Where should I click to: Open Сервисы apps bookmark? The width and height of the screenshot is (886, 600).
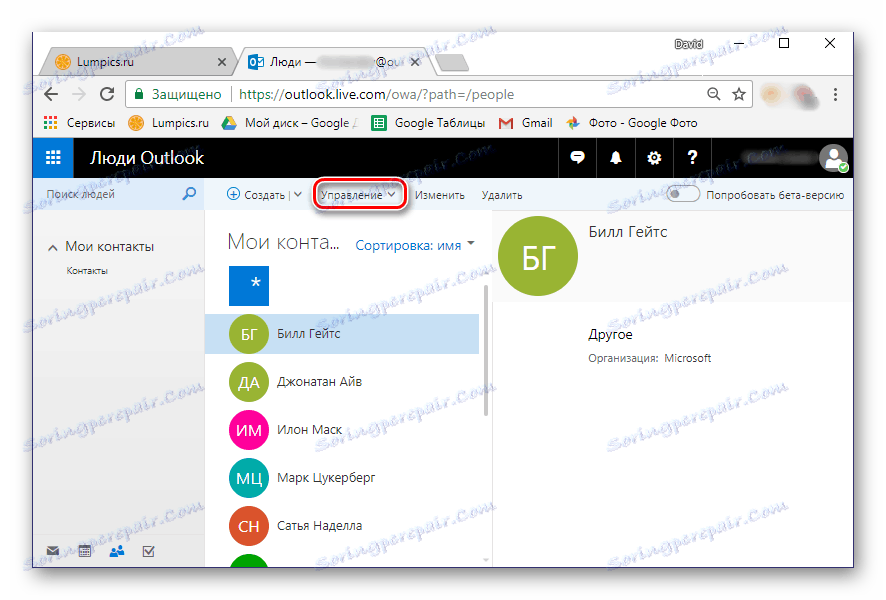tap(79, 123)
